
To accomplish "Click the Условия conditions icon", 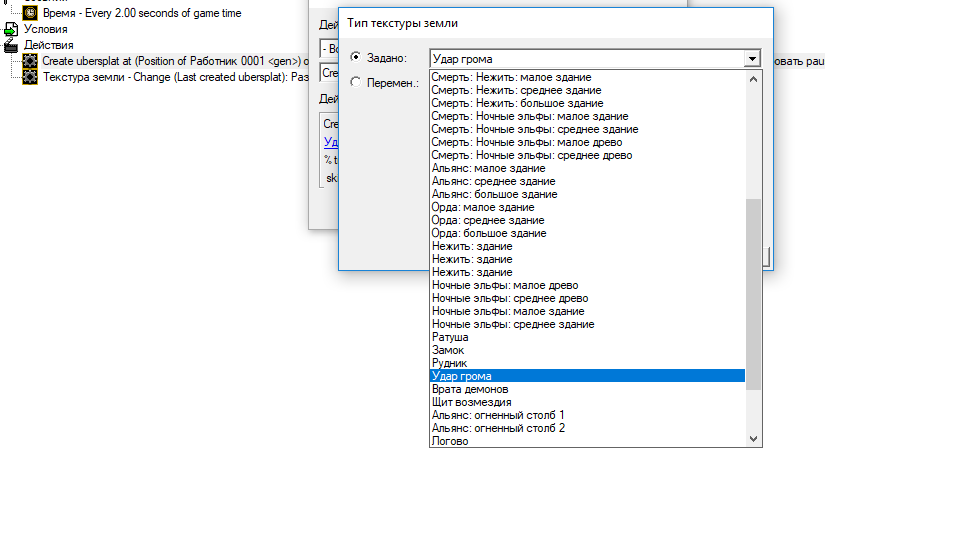I will click(x=11, y=29).
